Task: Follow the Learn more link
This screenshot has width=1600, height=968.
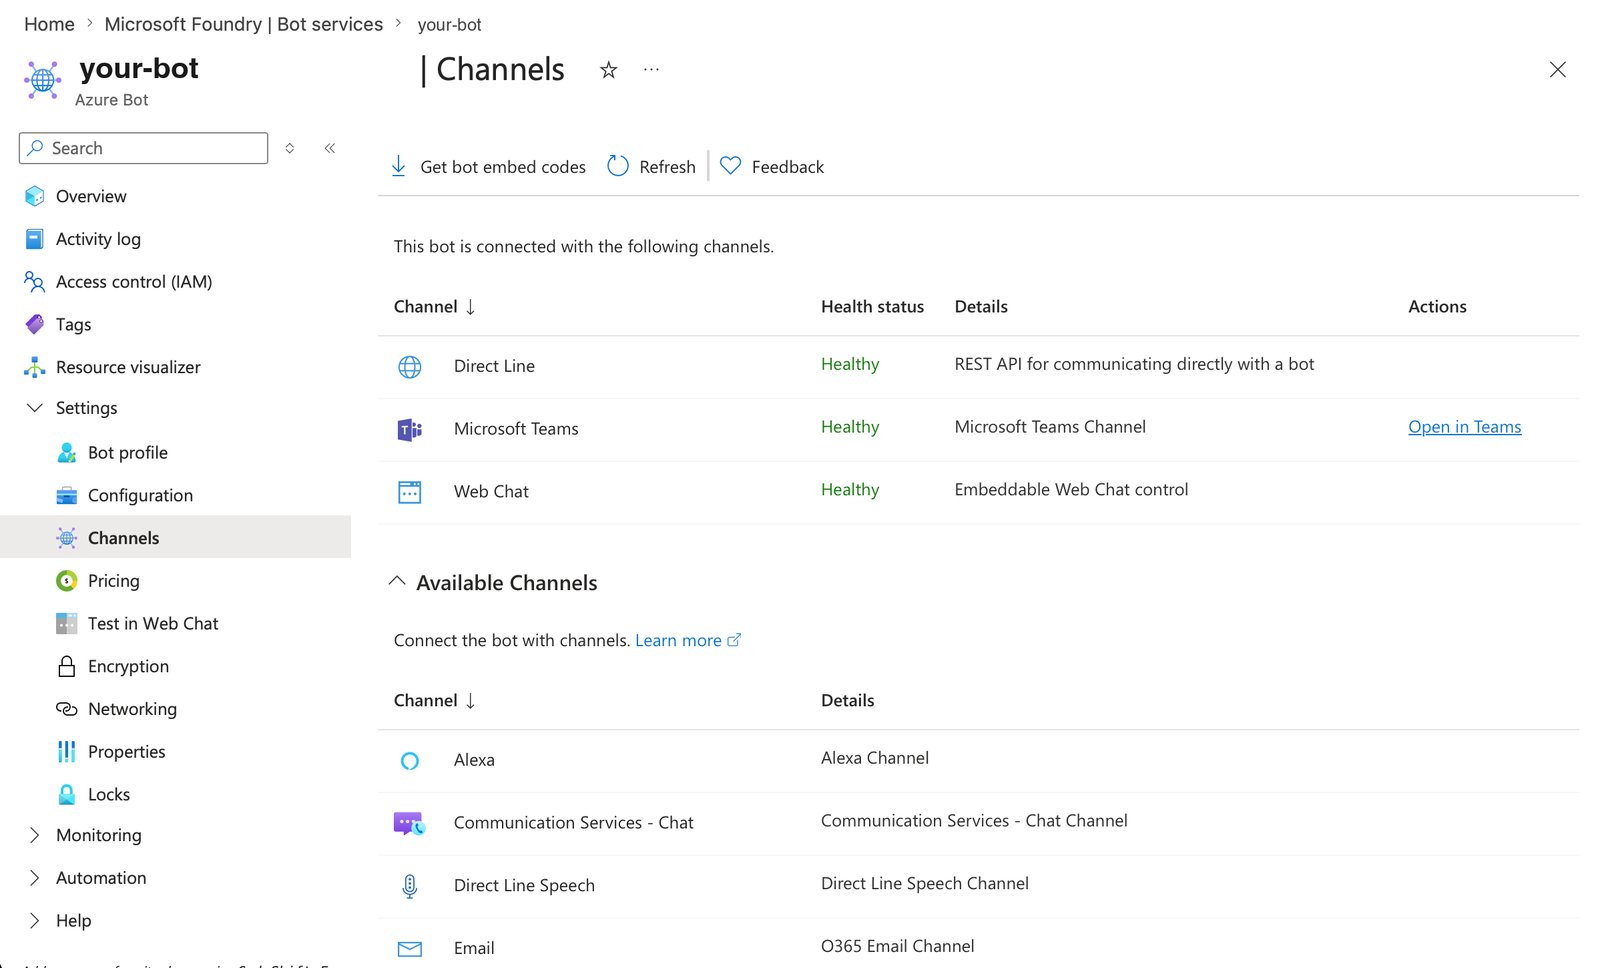Action: tap(687, 640)
